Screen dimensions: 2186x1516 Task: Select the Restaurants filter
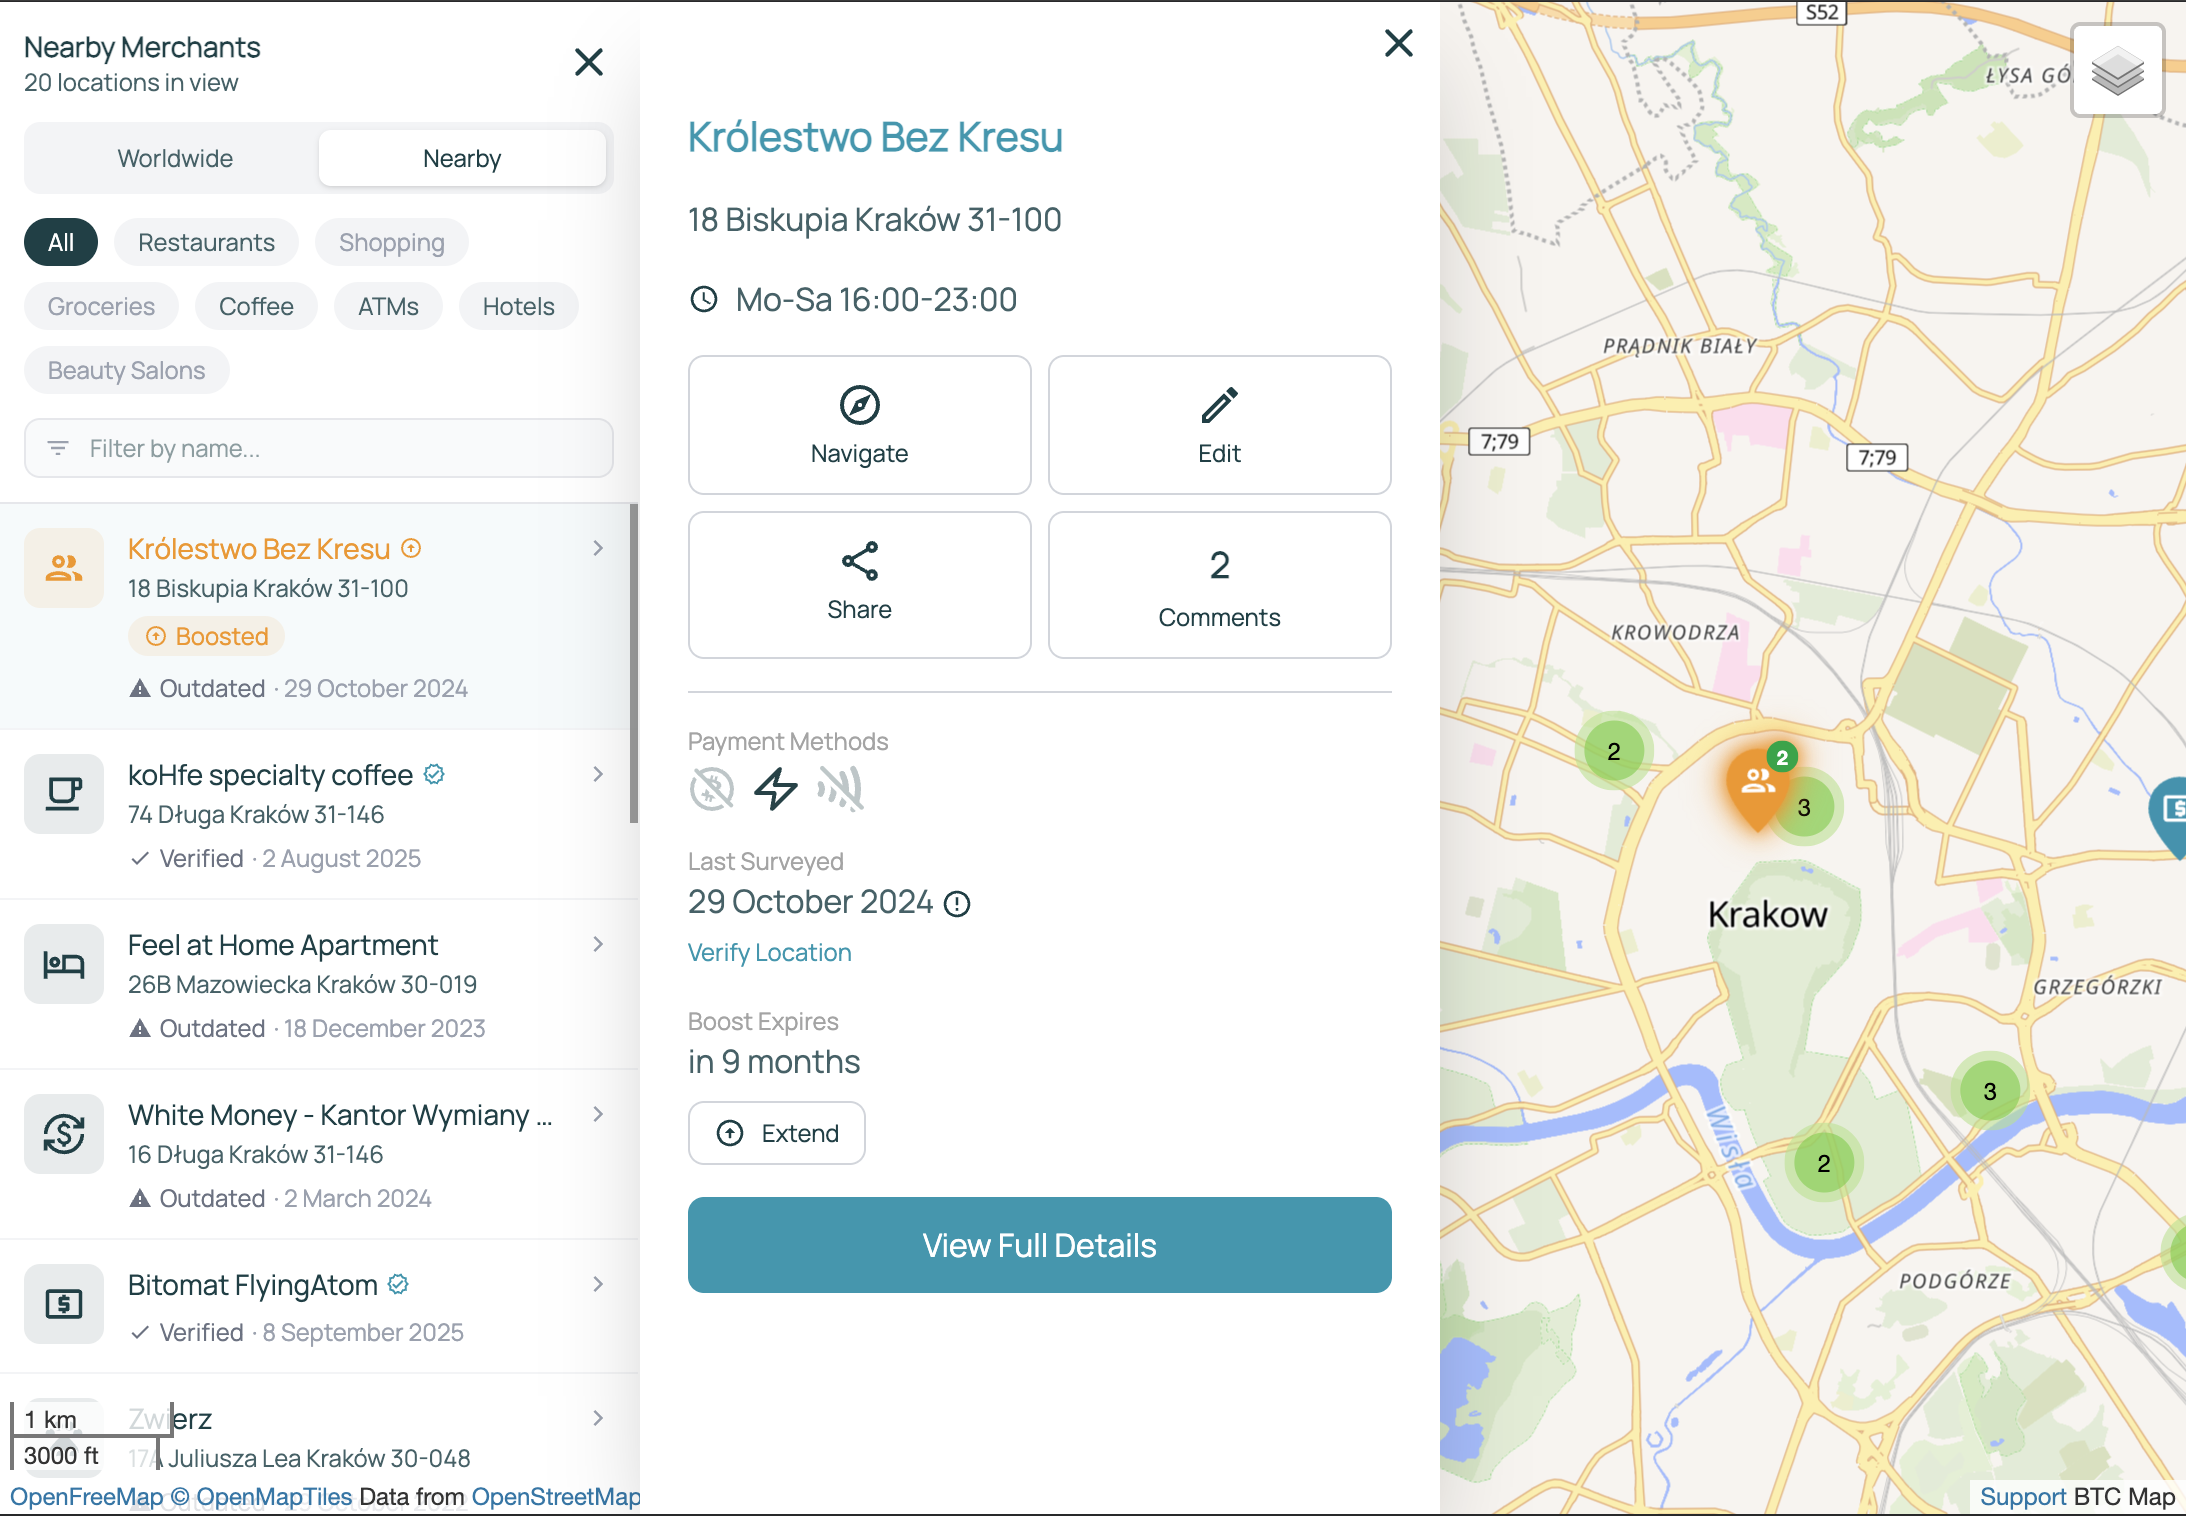(206, 242)
